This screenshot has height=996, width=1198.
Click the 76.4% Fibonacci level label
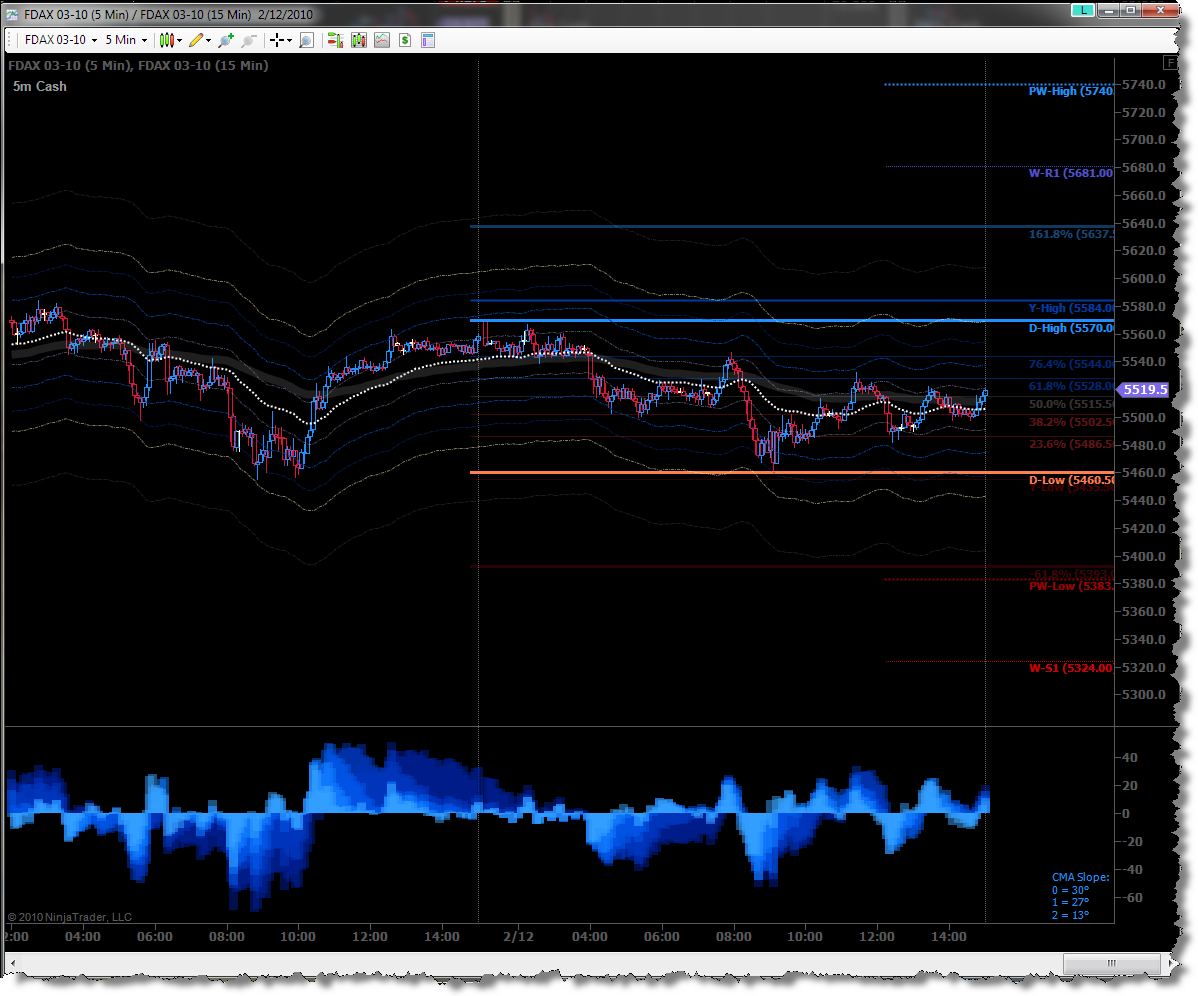pyautogui.click(x=1070, y=364)
